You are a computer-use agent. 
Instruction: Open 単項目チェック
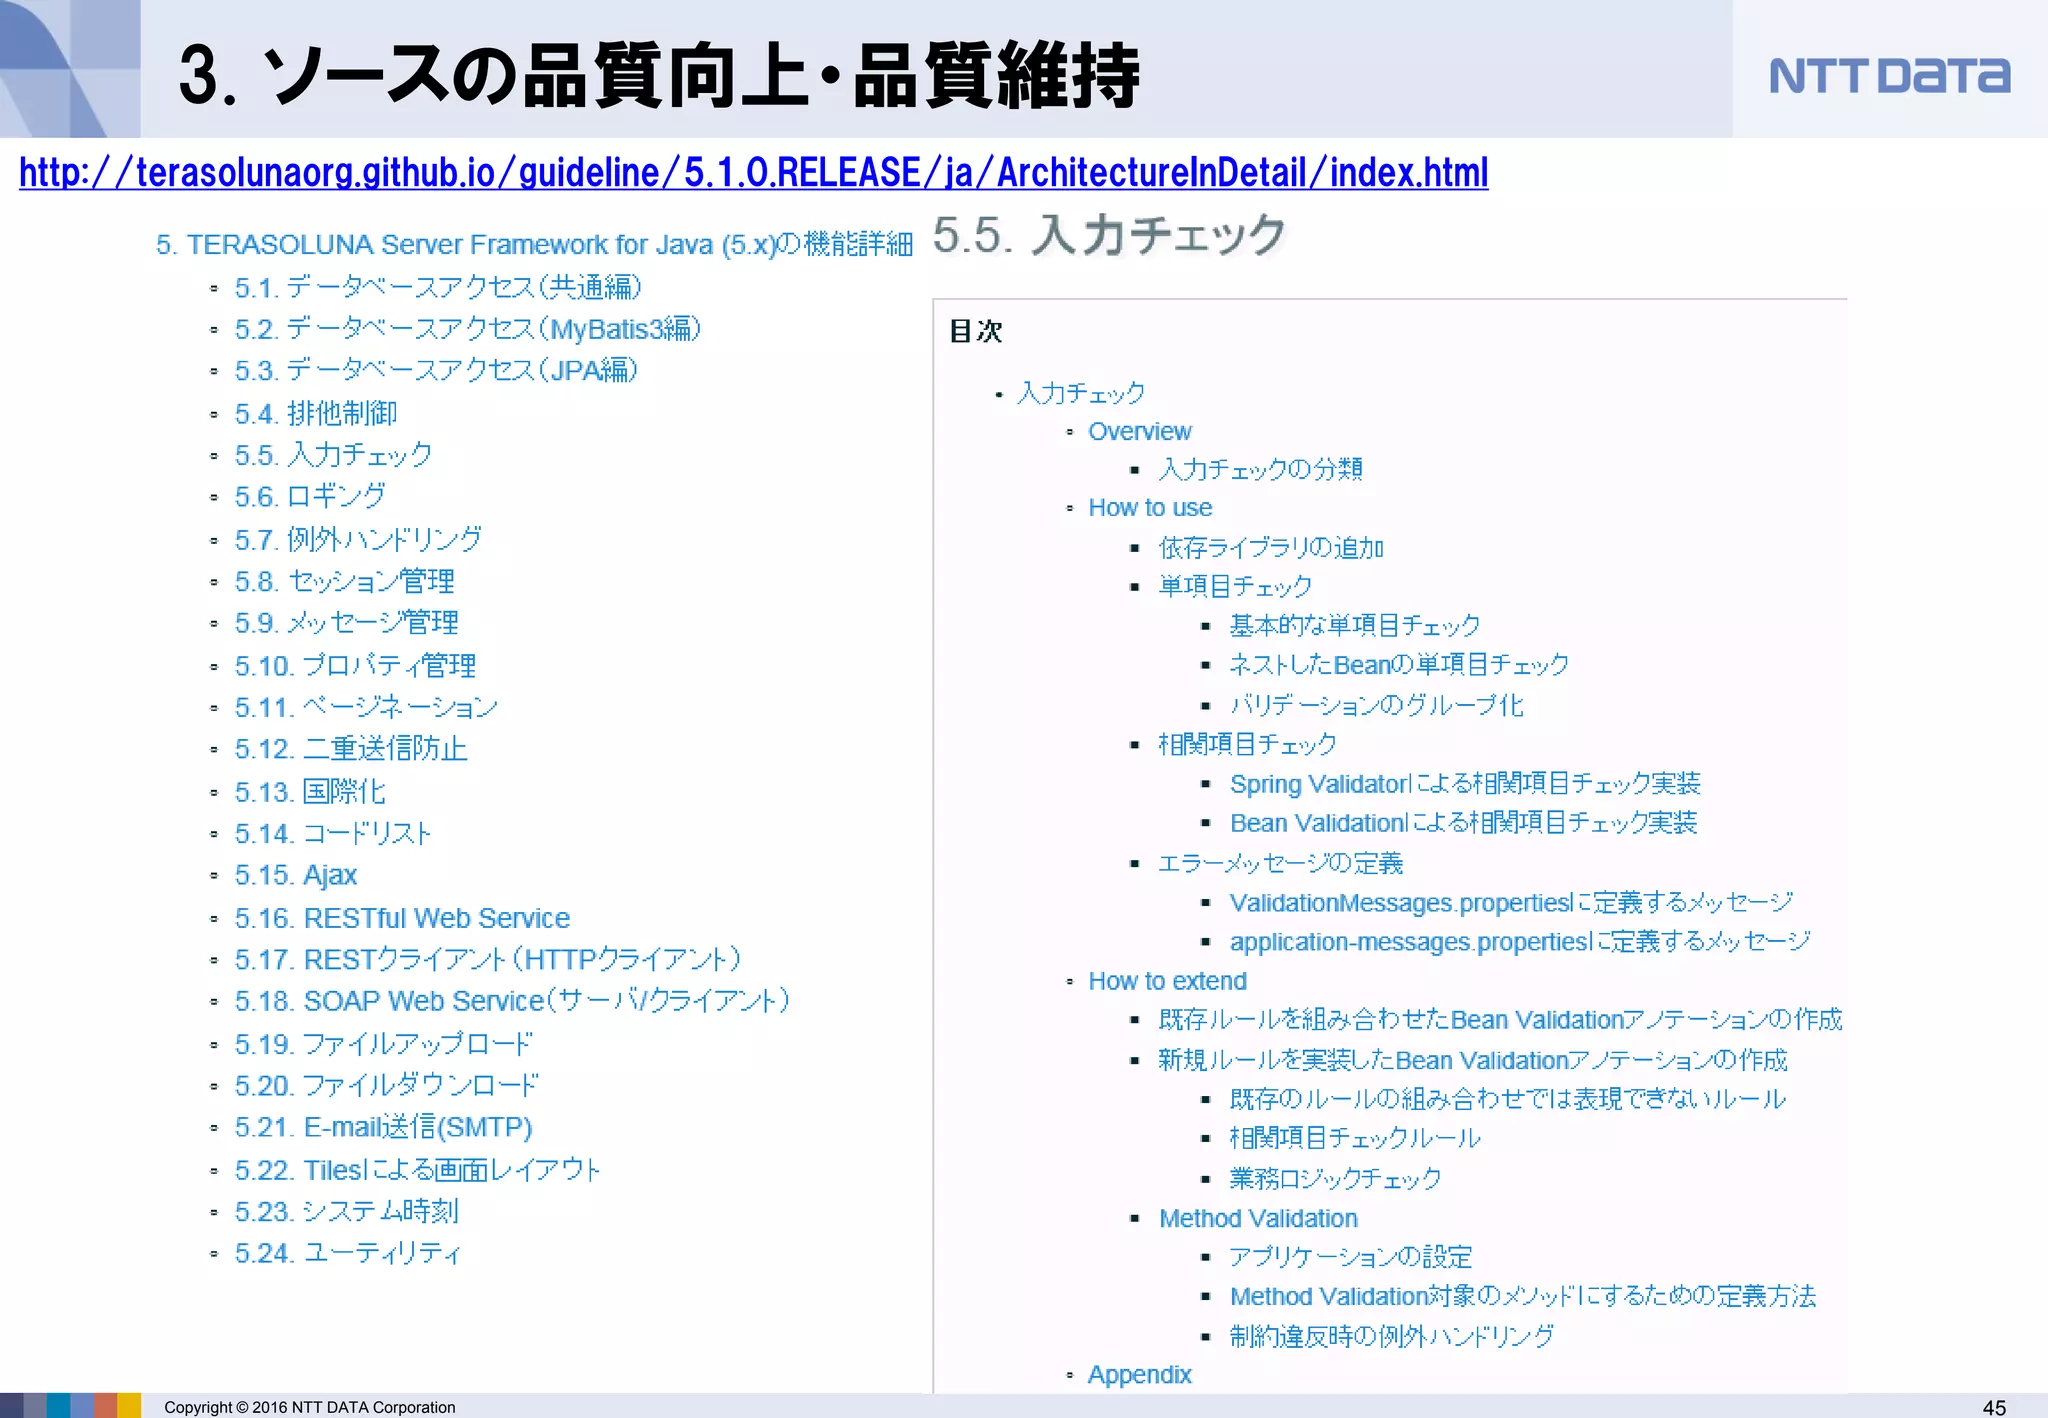[x=1235, y=586]
